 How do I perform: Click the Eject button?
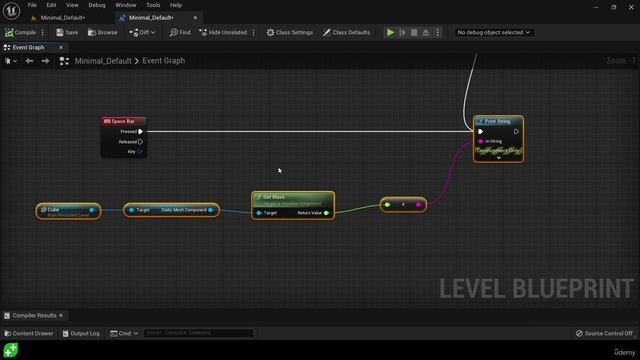[426, 32]
